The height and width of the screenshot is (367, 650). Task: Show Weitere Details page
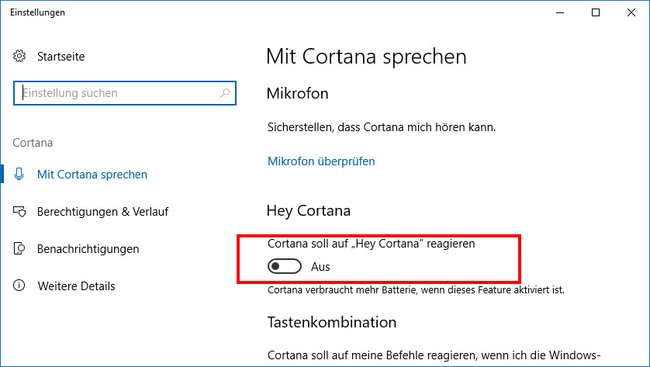point(76,286)
